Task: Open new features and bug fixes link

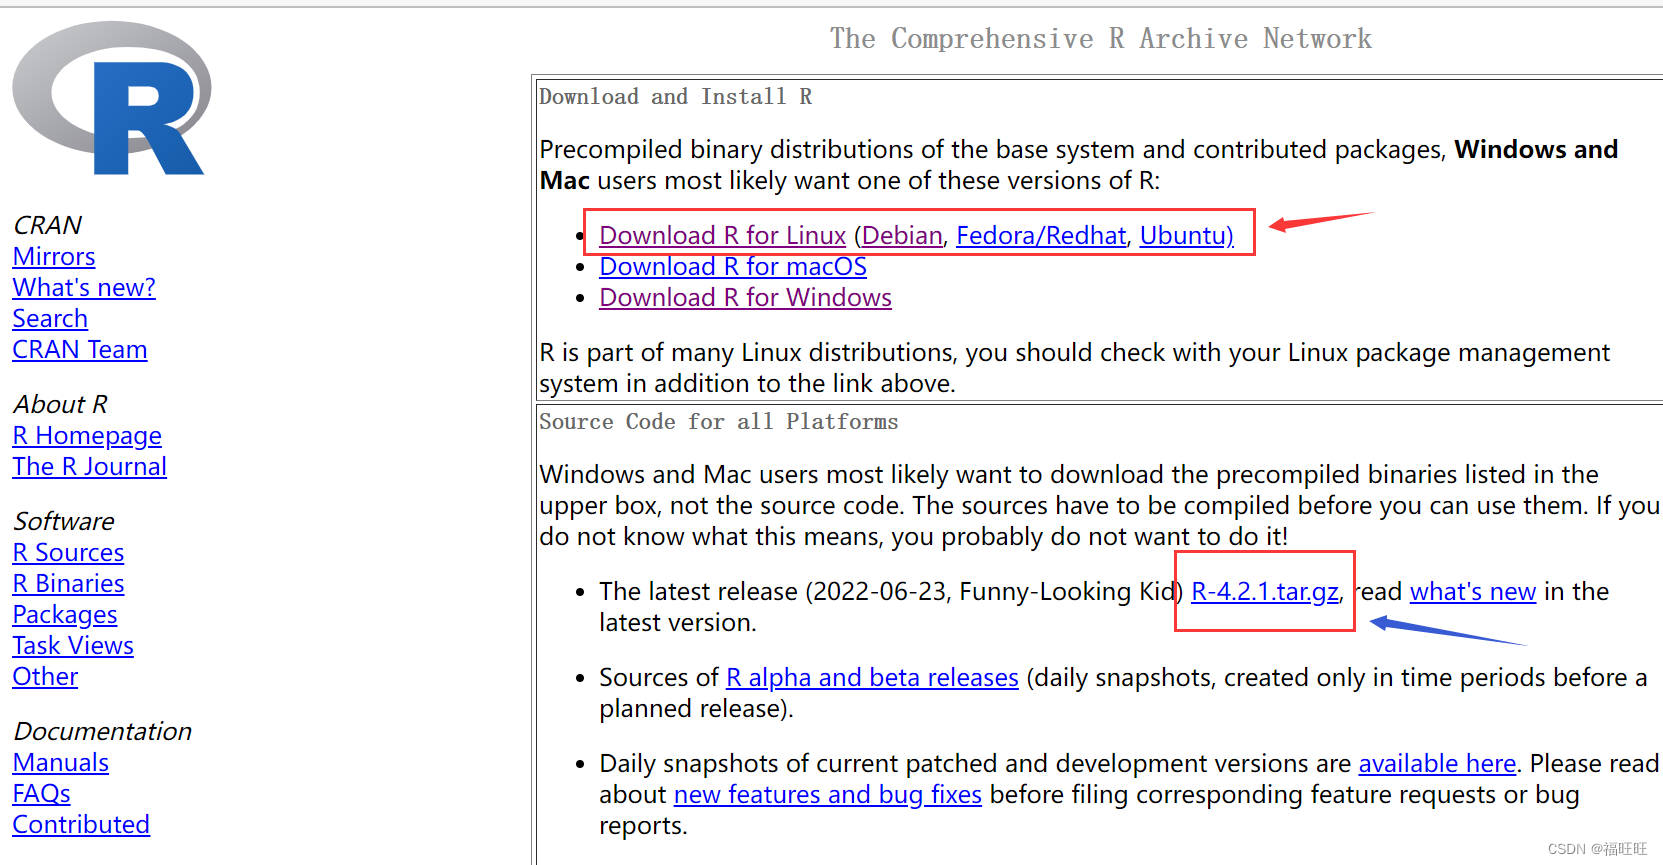Action: (x=828, y=795)
